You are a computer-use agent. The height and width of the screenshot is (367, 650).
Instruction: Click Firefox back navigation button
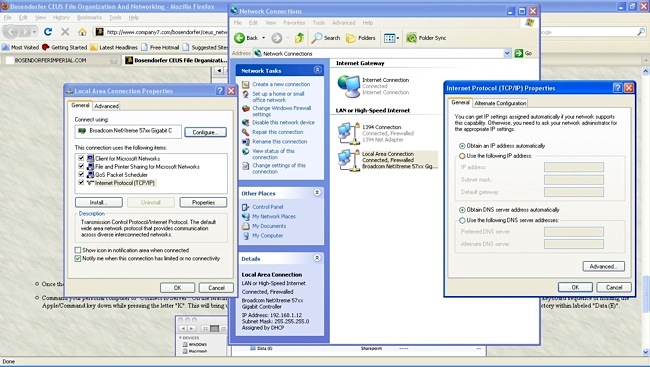(x=11, y=32)
